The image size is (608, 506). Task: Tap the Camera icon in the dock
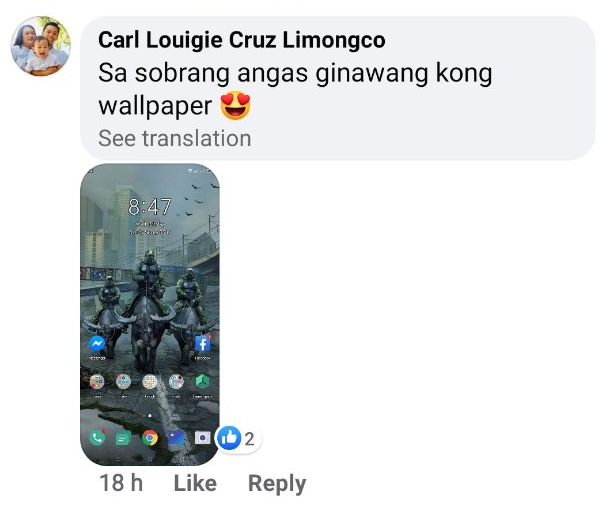pyautogui.click(x=202, y=438)
